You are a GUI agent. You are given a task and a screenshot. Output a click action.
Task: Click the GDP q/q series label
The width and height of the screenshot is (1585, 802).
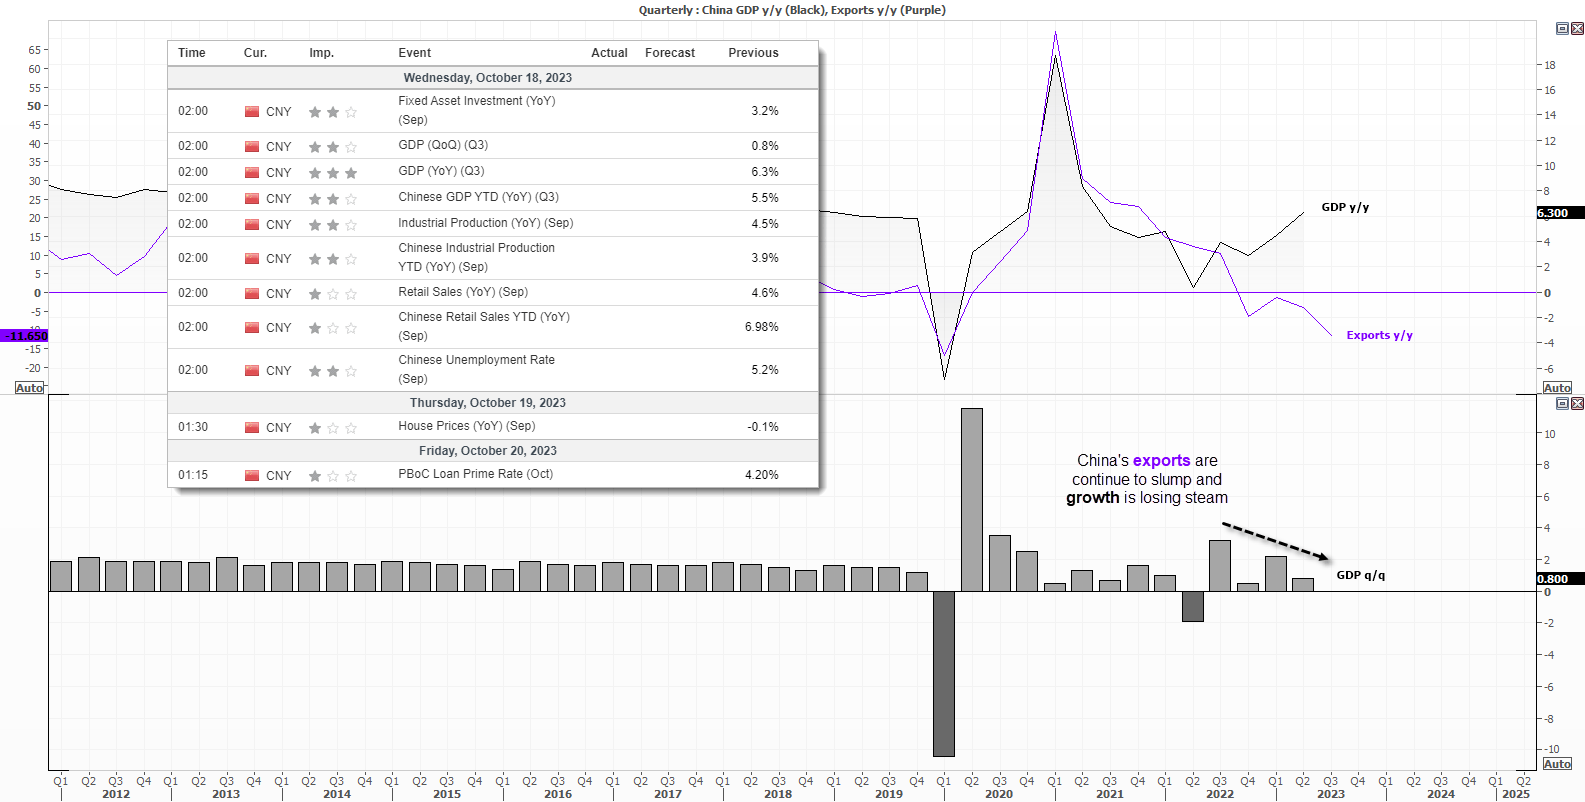pos(1361,575)
